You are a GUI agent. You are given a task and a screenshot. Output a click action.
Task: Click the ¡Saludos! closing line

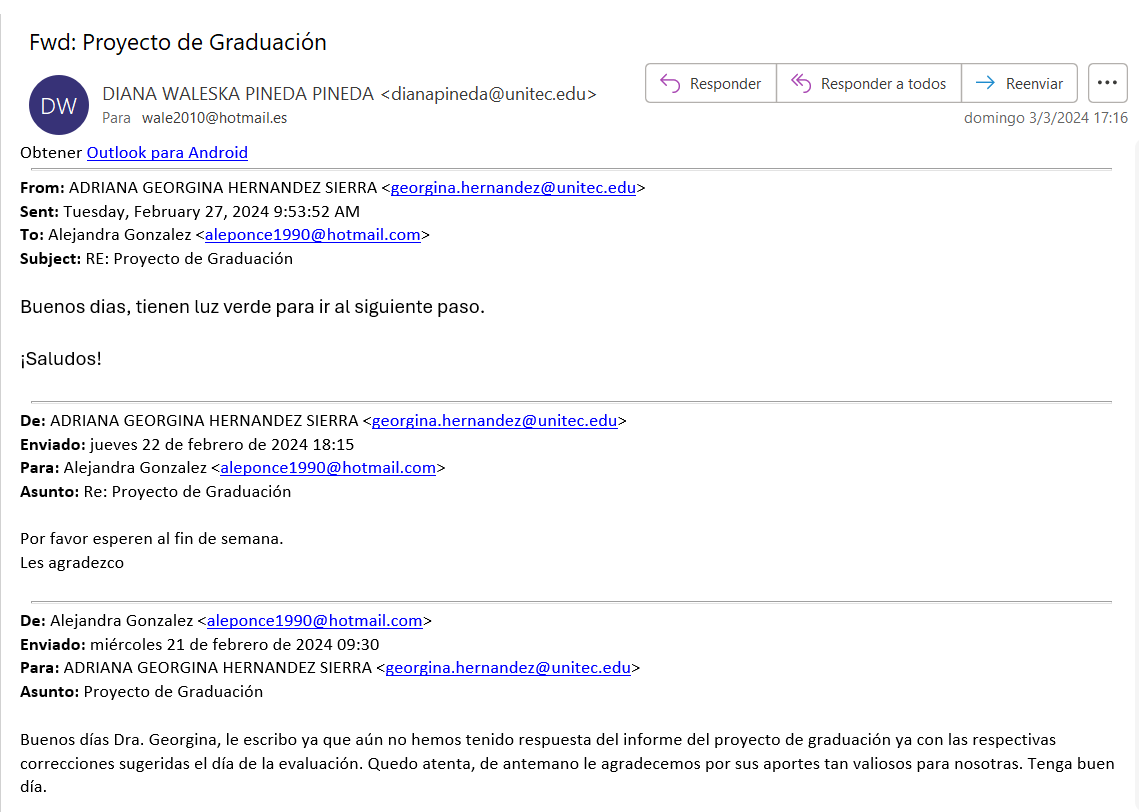(x=61, y=358)
